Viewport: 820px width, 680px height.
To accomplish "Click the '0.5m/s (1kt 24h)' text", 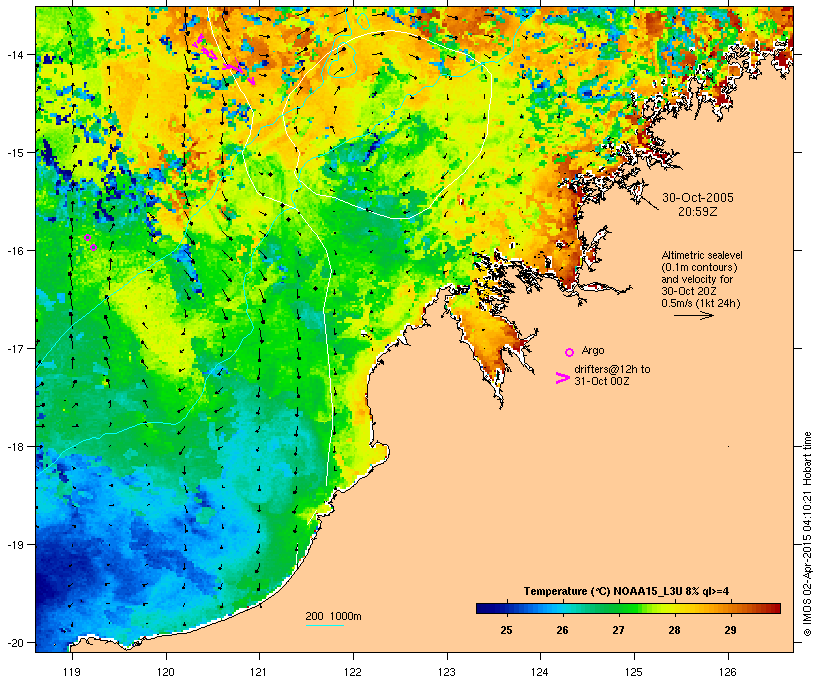I will pyautogui.click(x=701, y=303).
